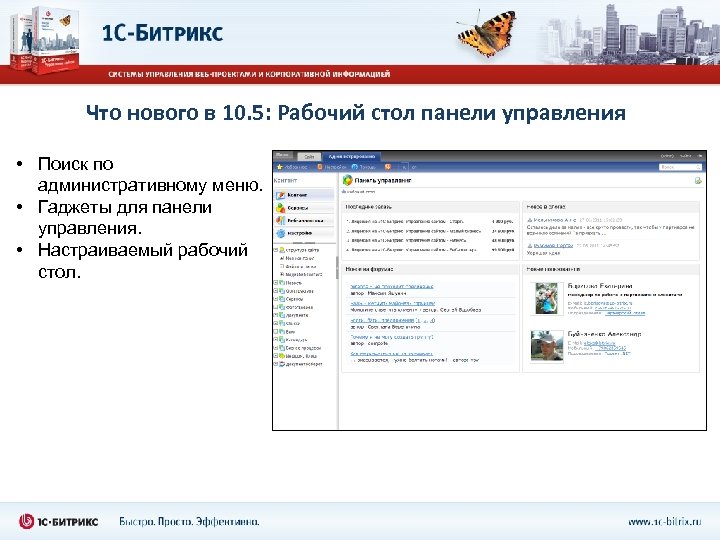Click the photo thumbnail of Александр
The height and width of the screenshot is (540, 720).
click(x=547, y=346)
